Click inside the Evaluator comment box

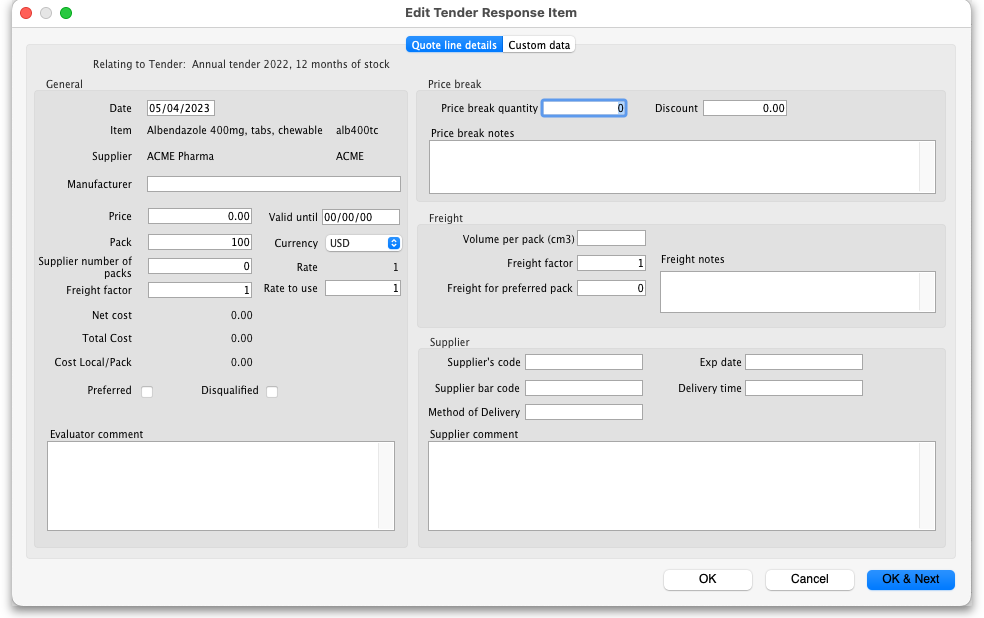(x=213, y=485)
